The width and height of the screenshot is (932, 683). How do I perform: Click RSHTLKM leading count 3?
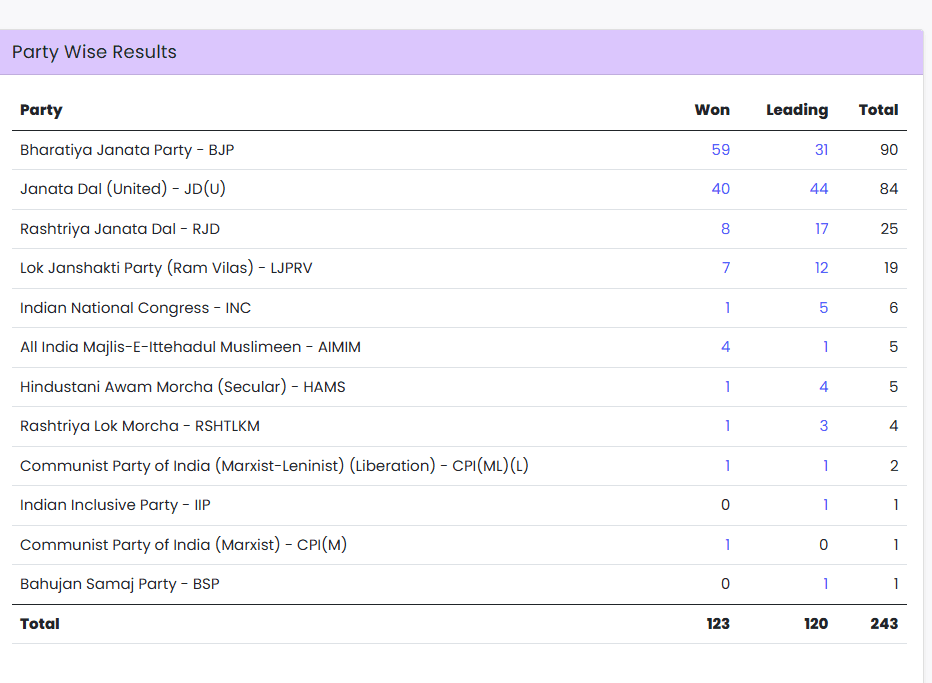[823, 426]
